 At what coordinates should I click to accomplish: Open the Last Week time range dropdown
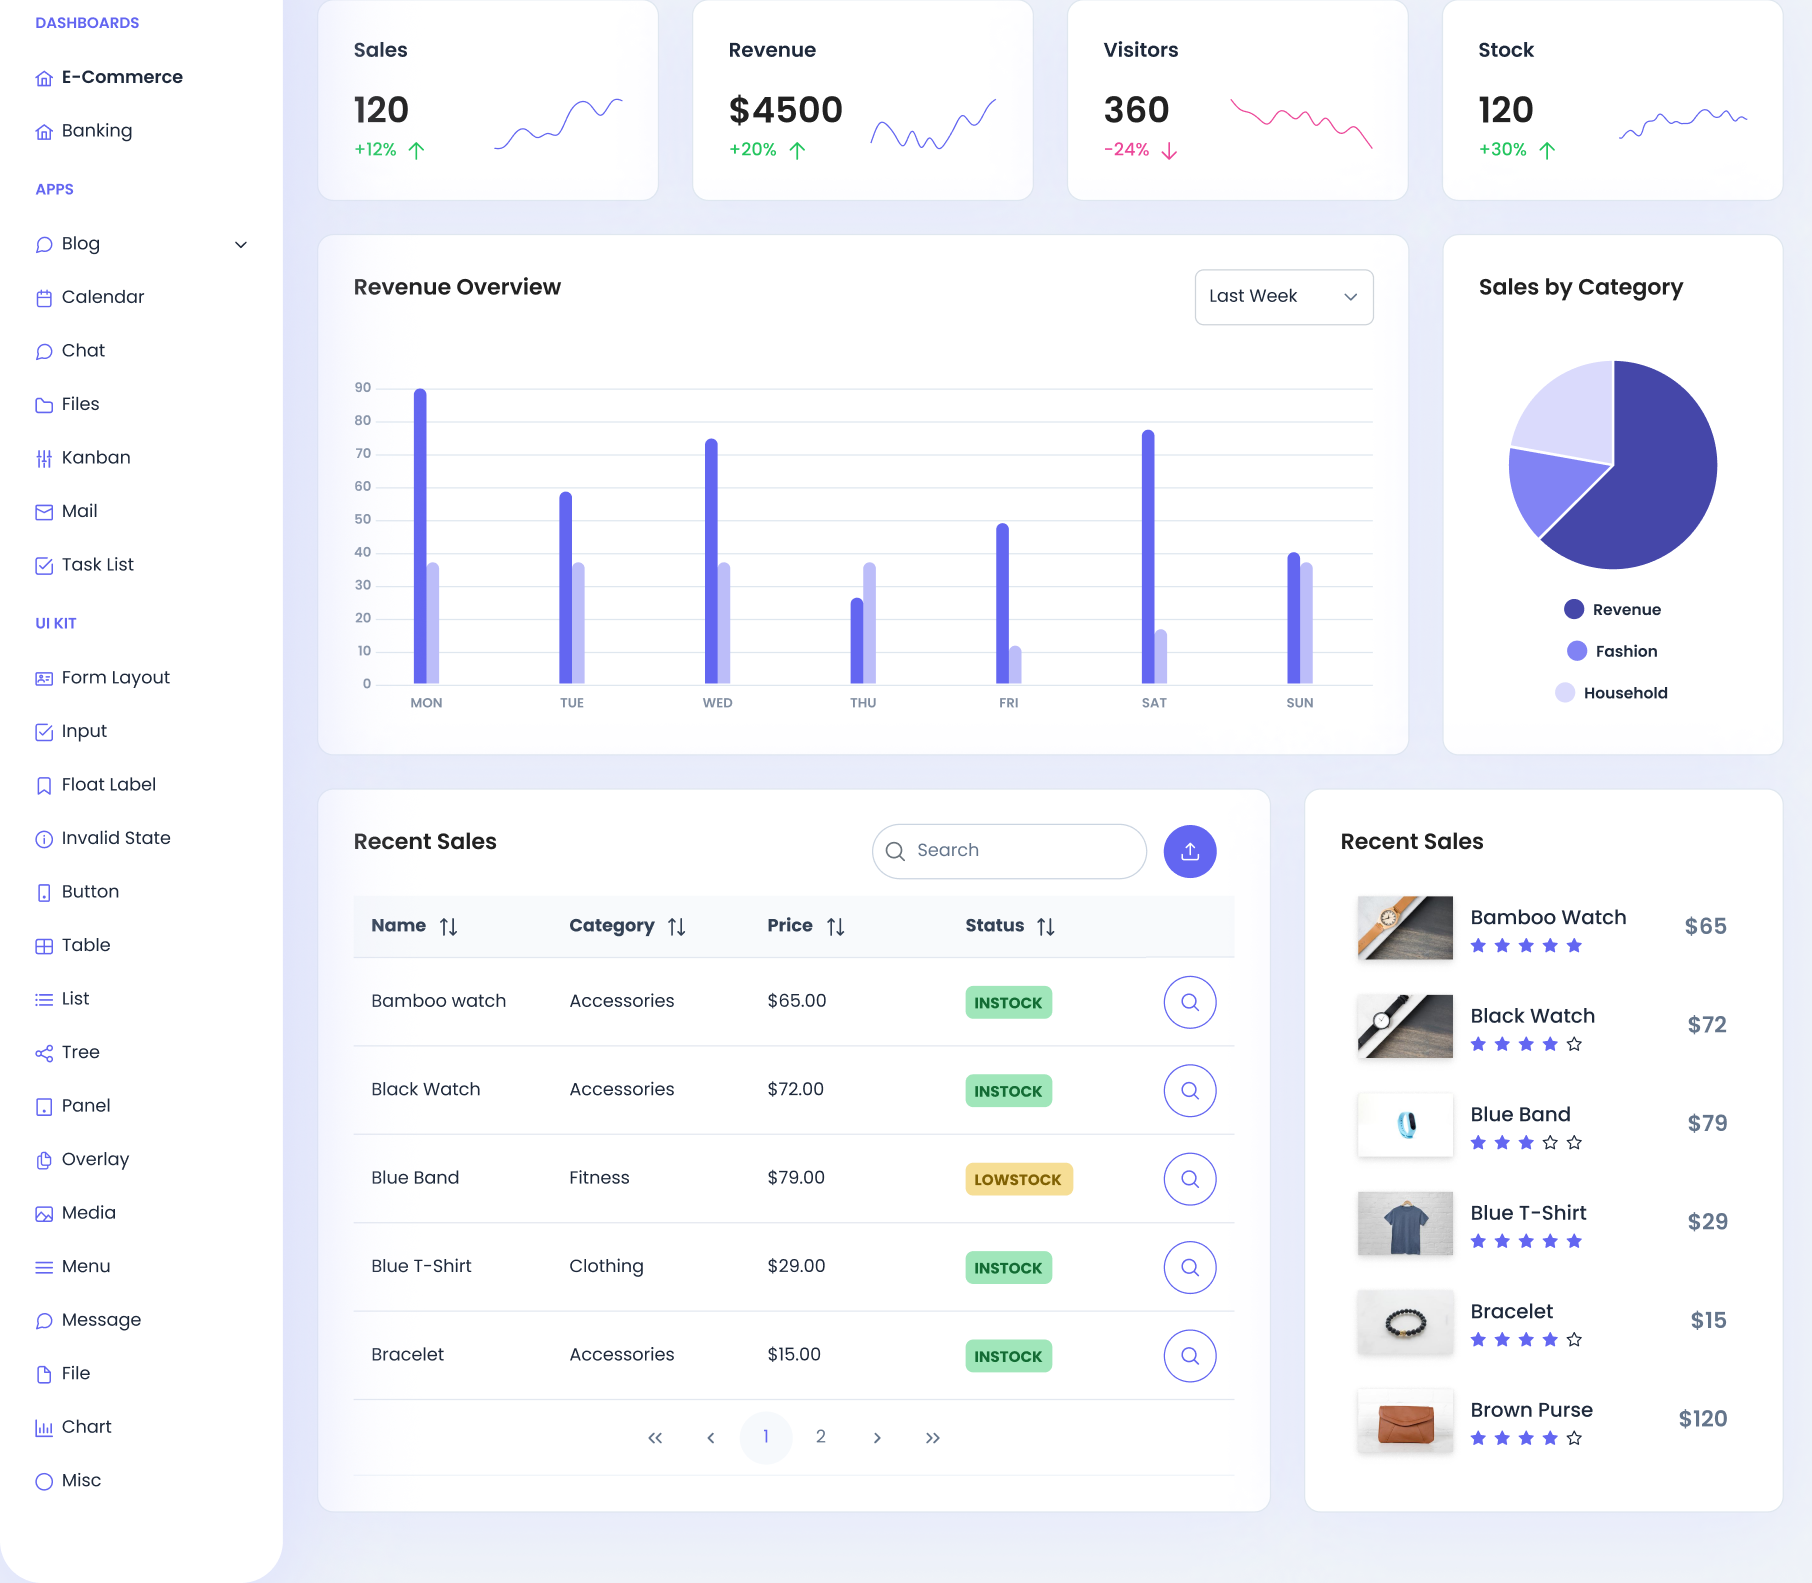coord(1283,296)
